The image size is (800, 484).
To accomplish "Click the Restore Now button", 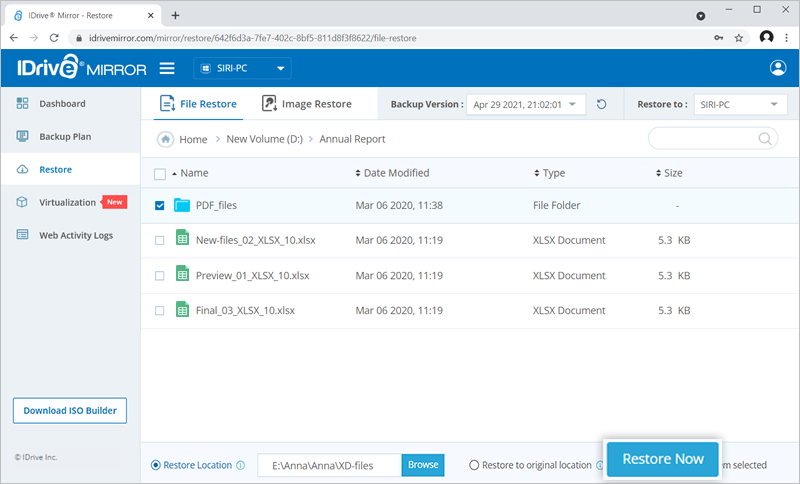I will point(663,459).
